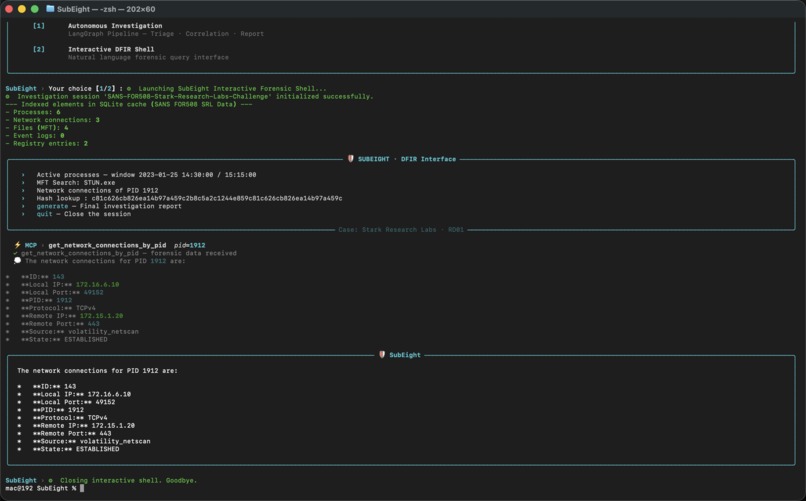Click green Remote IP value 172.15.1.20
Image resolution: width=806 pixels, height=501 pixels.
click(101, 316)
